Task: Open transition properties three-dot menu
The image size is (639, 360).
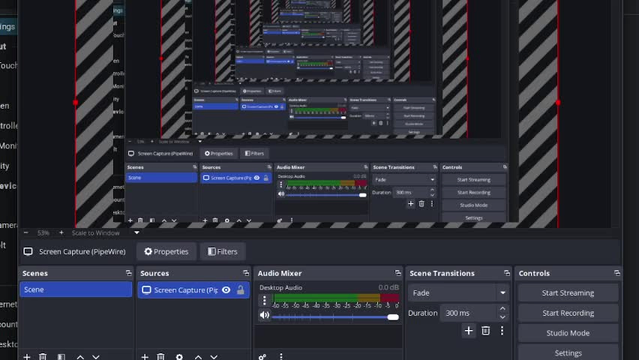Action: click(502, 330)
